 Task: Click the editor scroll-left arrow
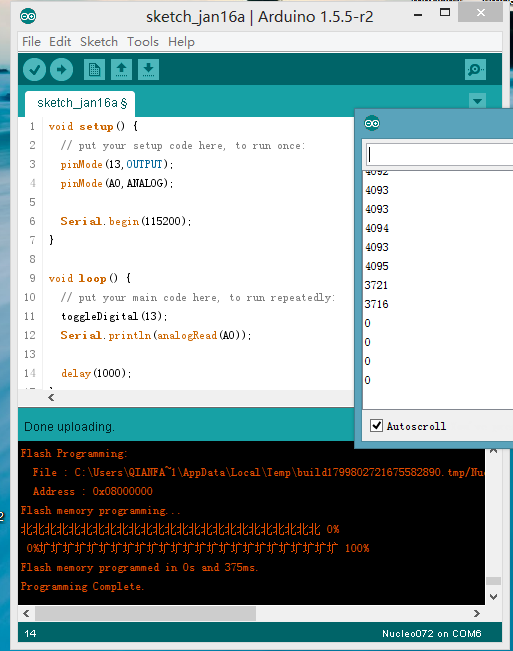point(51,398)
